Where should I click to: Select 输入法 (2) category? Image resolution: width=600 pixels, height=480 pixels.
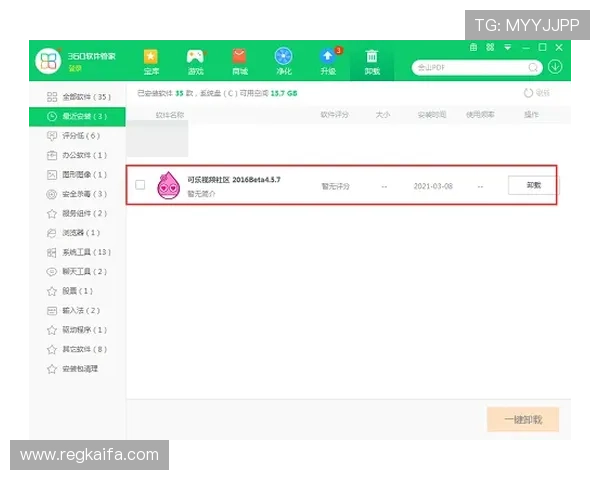(77, 310)
